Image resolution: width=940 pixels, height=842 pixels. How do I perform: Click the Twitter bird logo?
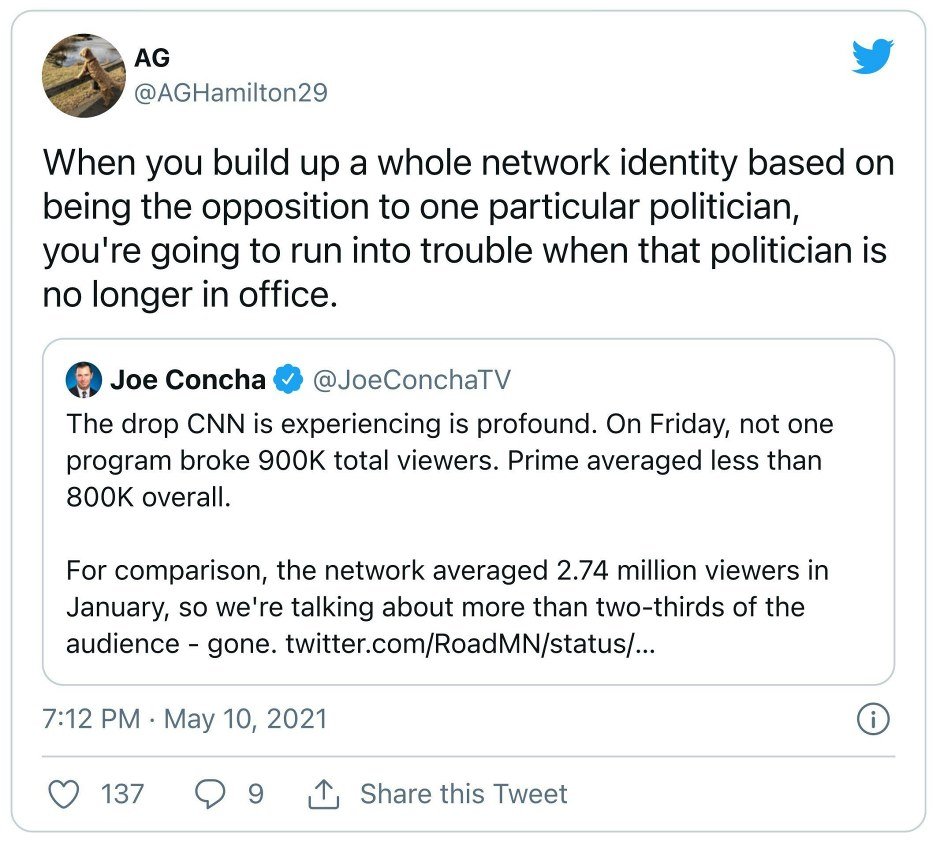(873, 56)
